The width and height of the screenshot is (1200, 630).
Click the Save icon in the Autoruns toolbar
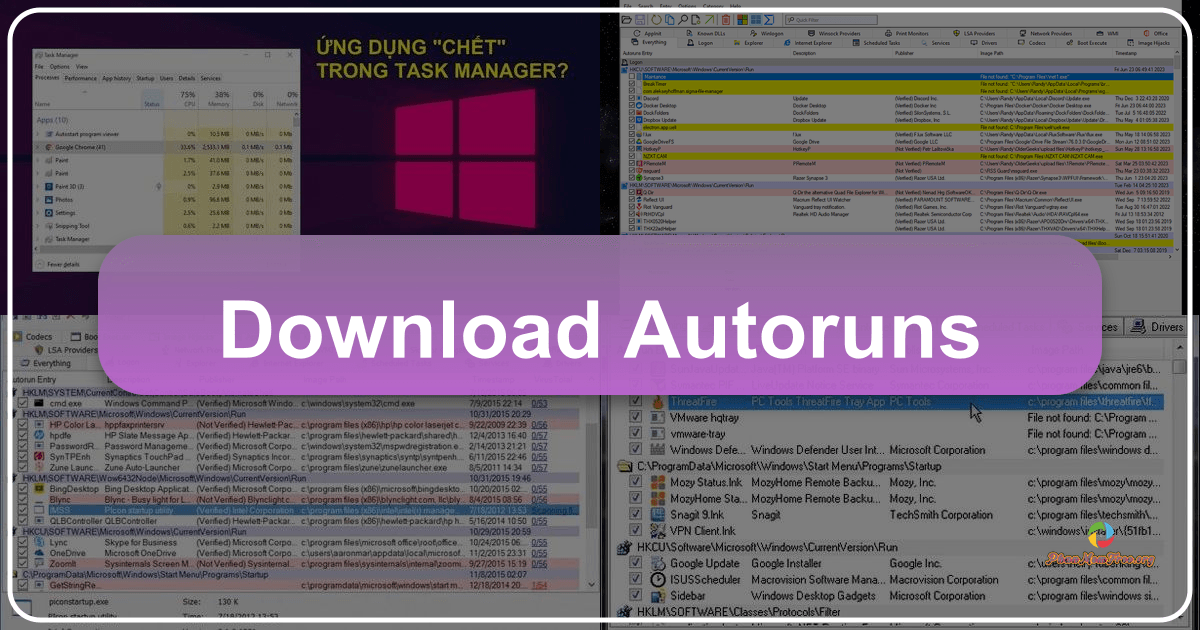(x=639, y=20)
